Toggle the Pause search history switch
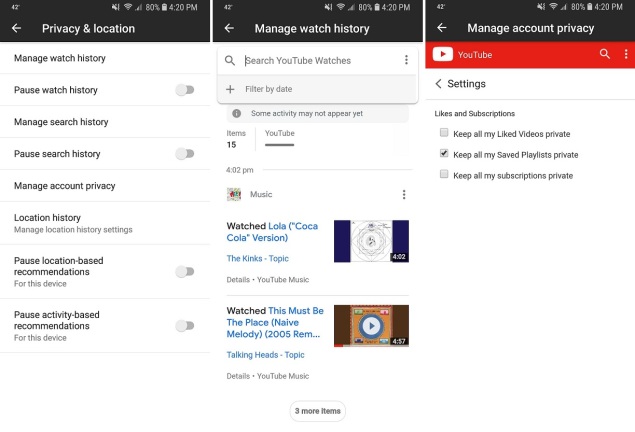This screenshot has height=432, width=635. [185, 154]
